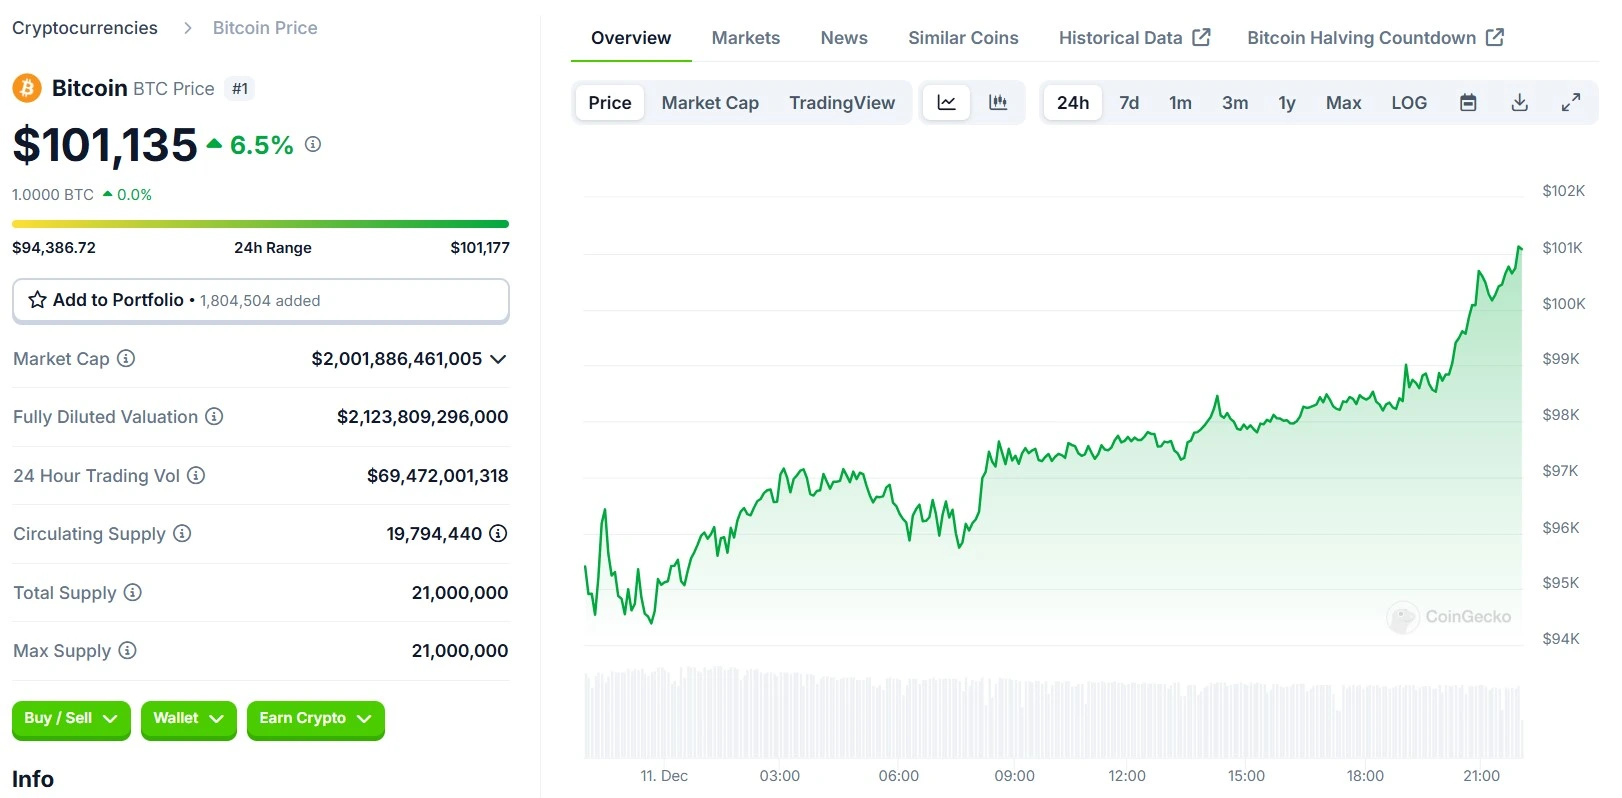Download the chart data

[1519, 103]
